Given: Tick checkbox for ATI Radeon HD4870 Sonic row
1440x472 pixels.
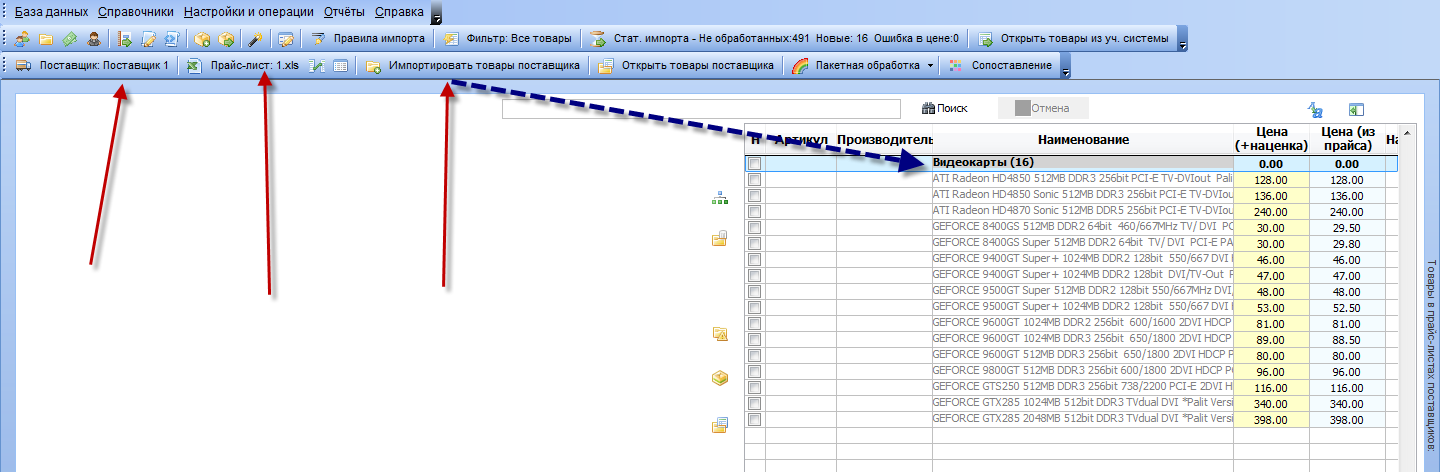Looking at the screenshot, I should (755, 211).
